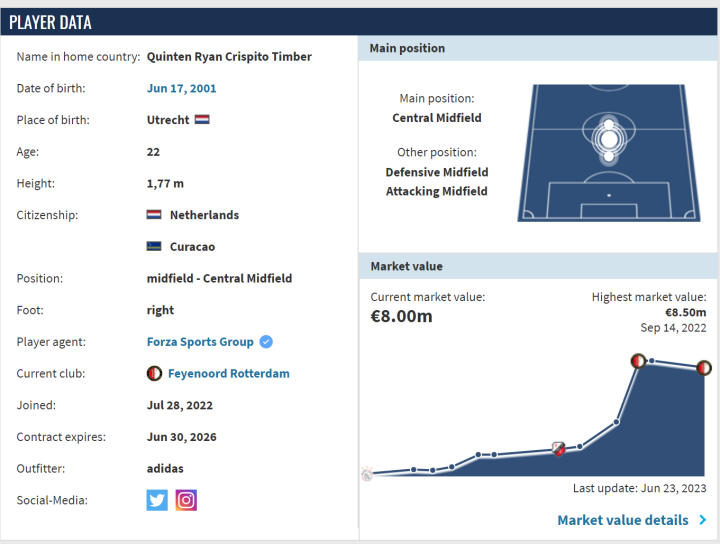Click the €8.00m current market value
This screenshot has width=720, height=544.
coord(401,317)
